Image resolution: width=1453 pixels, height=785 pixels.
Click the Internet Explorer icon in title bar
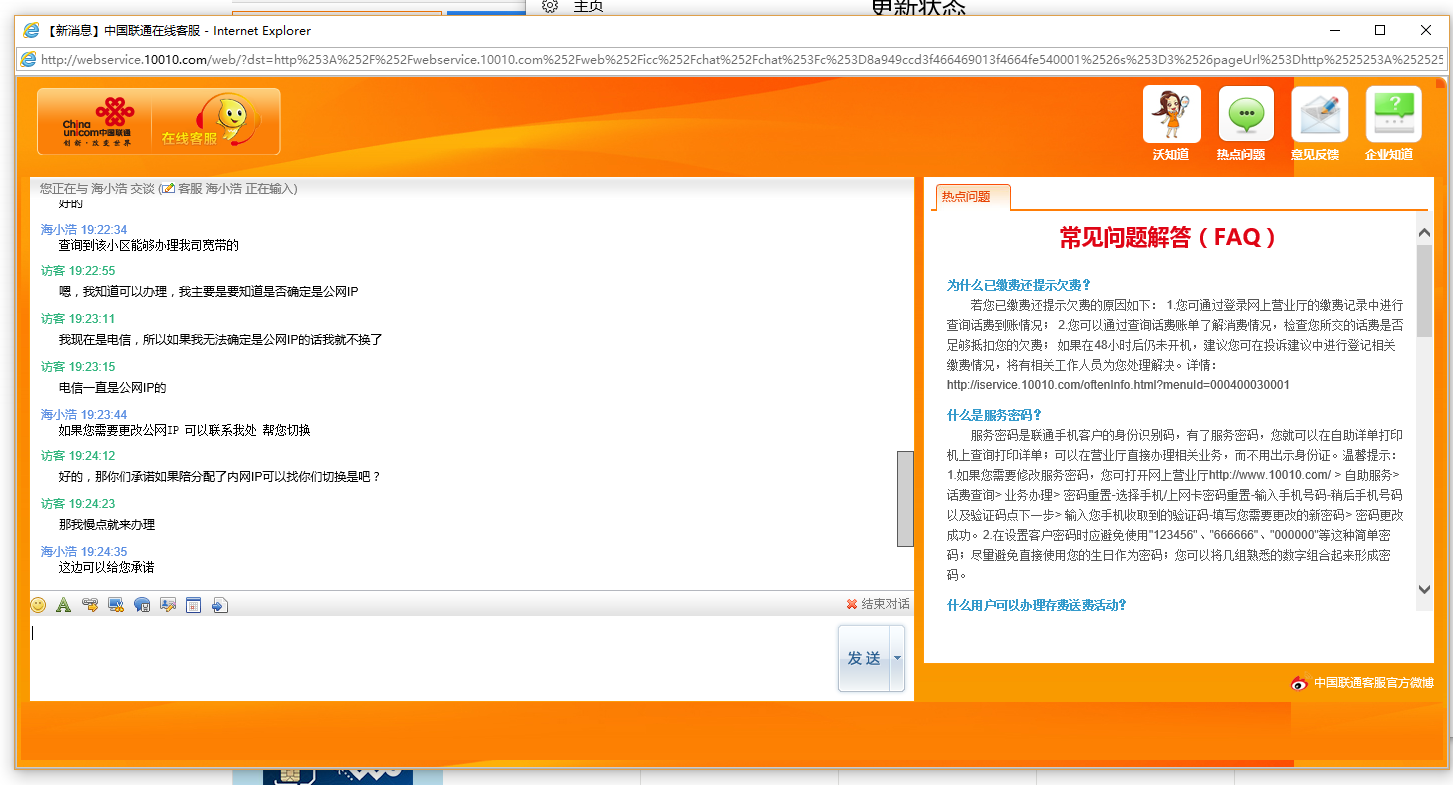(31, 31)
